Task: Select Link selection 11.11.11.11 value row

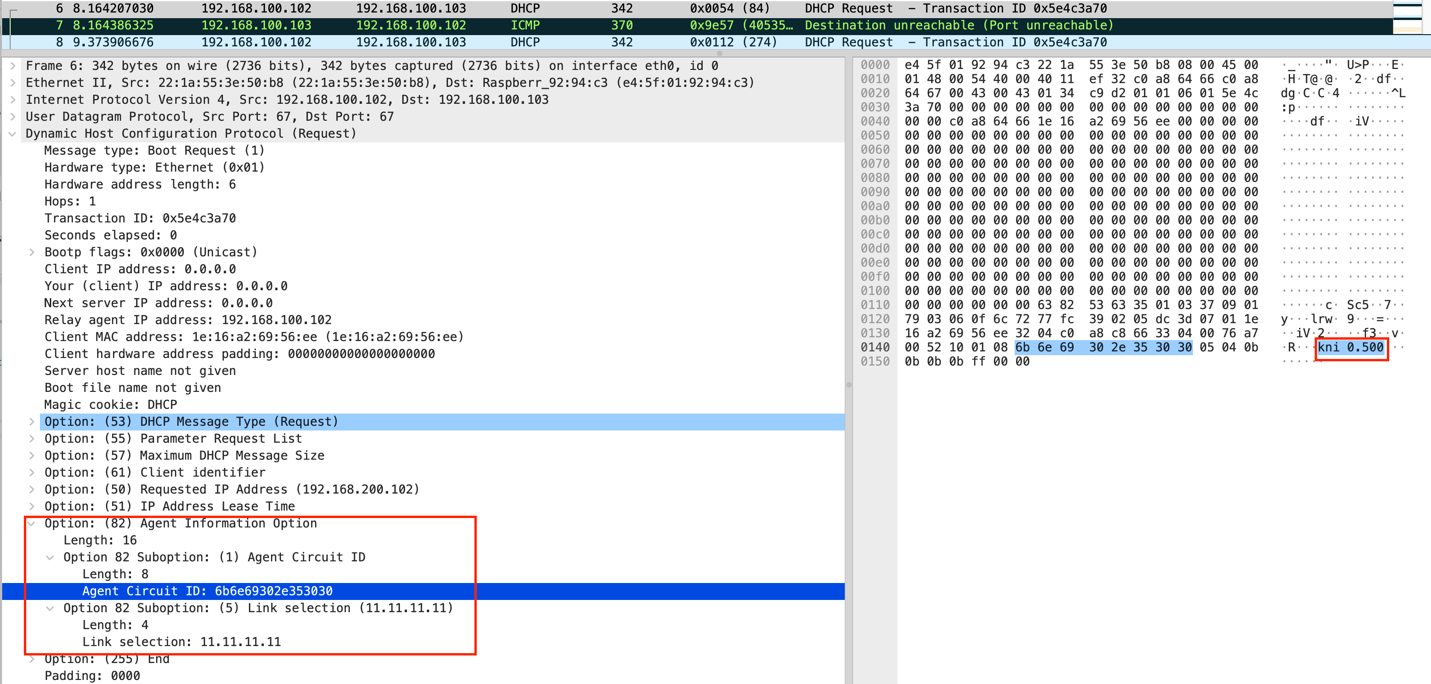Action: pos(181,642)
